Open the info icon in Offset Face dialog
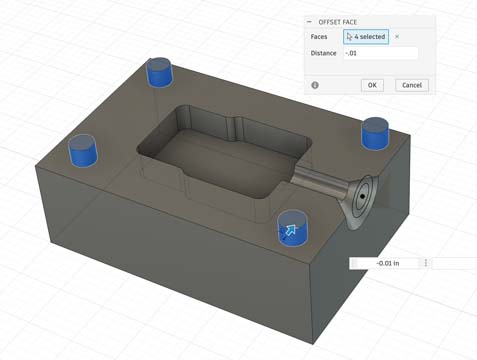 coord(315,85)
